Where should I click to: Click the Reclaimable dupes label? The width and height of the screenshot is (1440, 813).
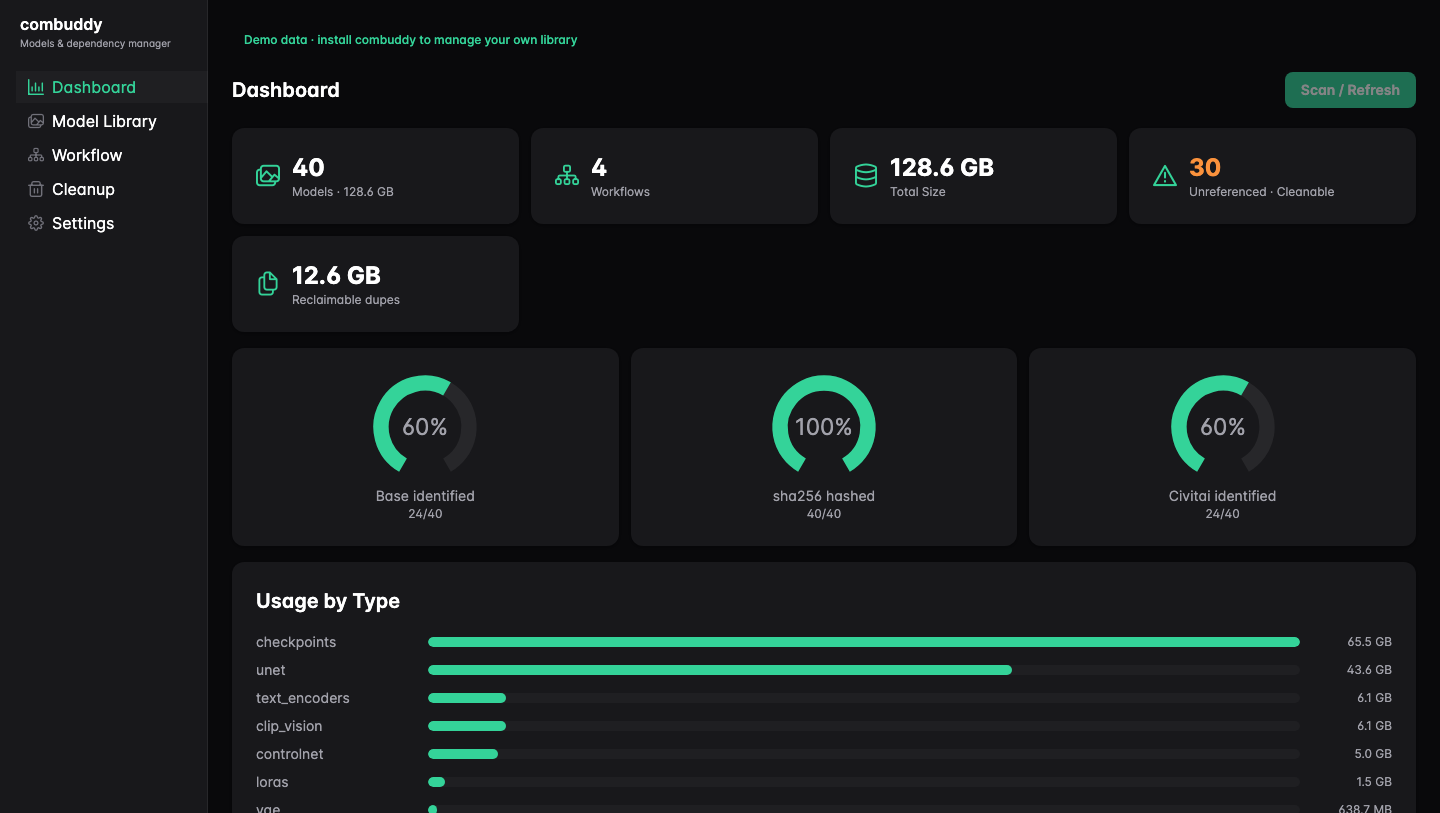pyautogui.click(x=346, y=300)
